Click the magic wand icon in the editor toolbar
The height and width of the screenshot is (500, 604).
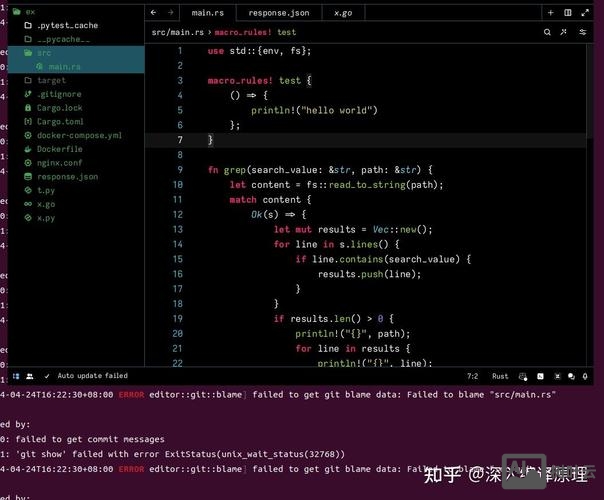coord(564,32)
